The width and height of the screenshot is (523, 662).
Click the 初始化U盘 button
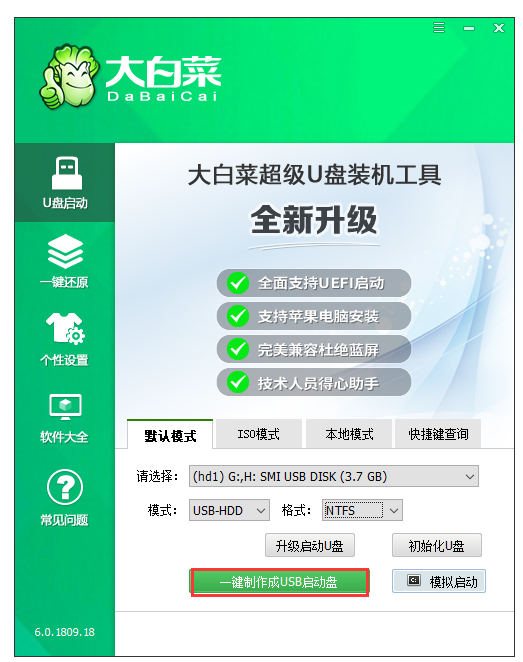click(436, 545)
